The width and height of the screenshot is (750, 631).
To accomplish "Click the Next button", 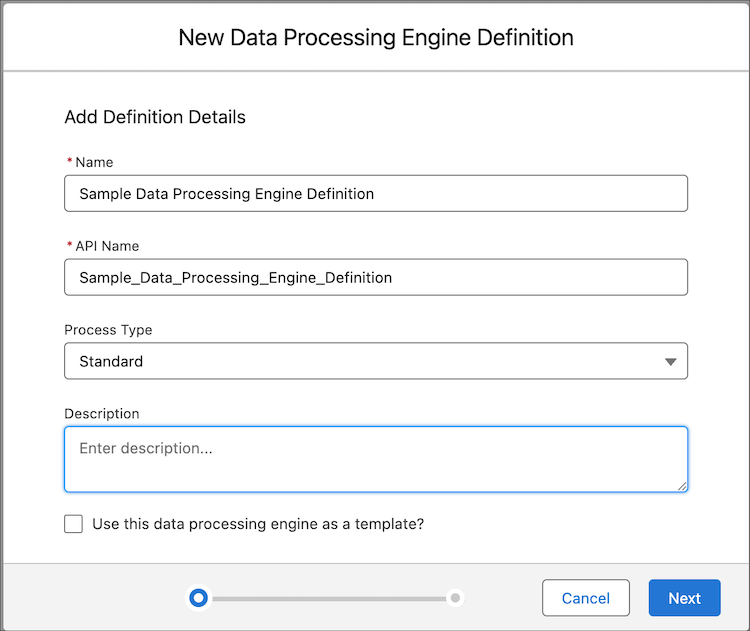I will [684, 598].
